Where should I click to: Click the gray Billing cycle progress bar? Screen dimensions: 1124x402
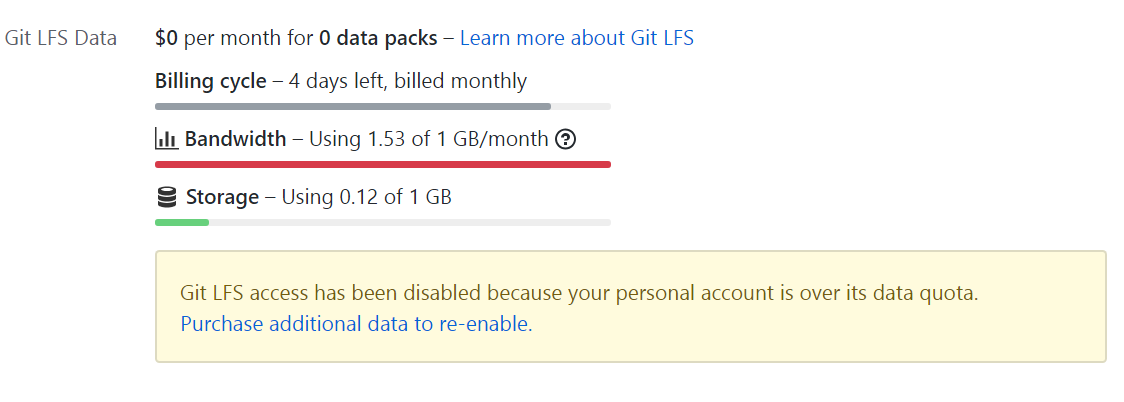[x=352, y=106]
